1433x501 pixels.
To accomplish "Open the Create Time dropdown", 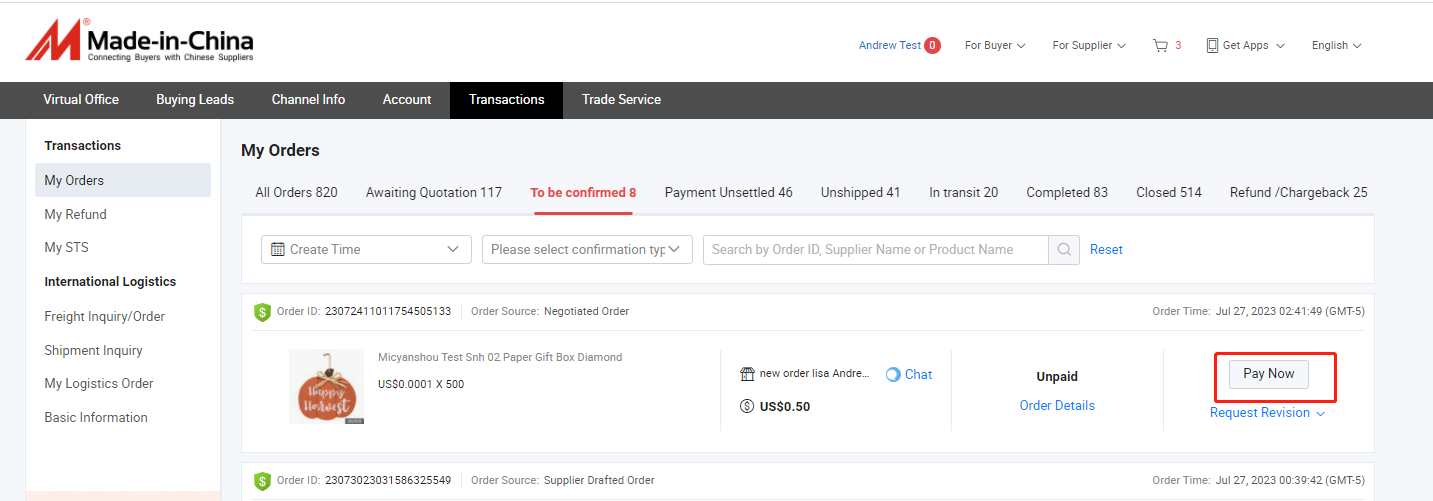I will click(x=366, y=250).
